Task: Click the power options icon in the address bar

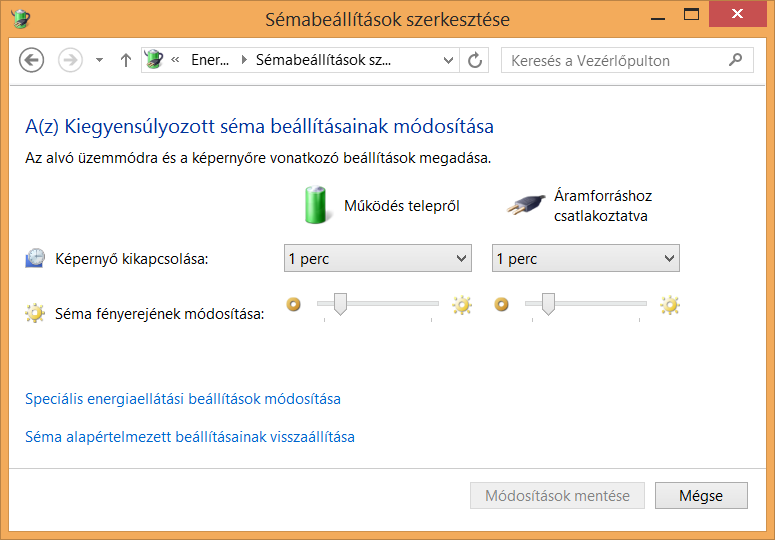Action: [154, 60]
